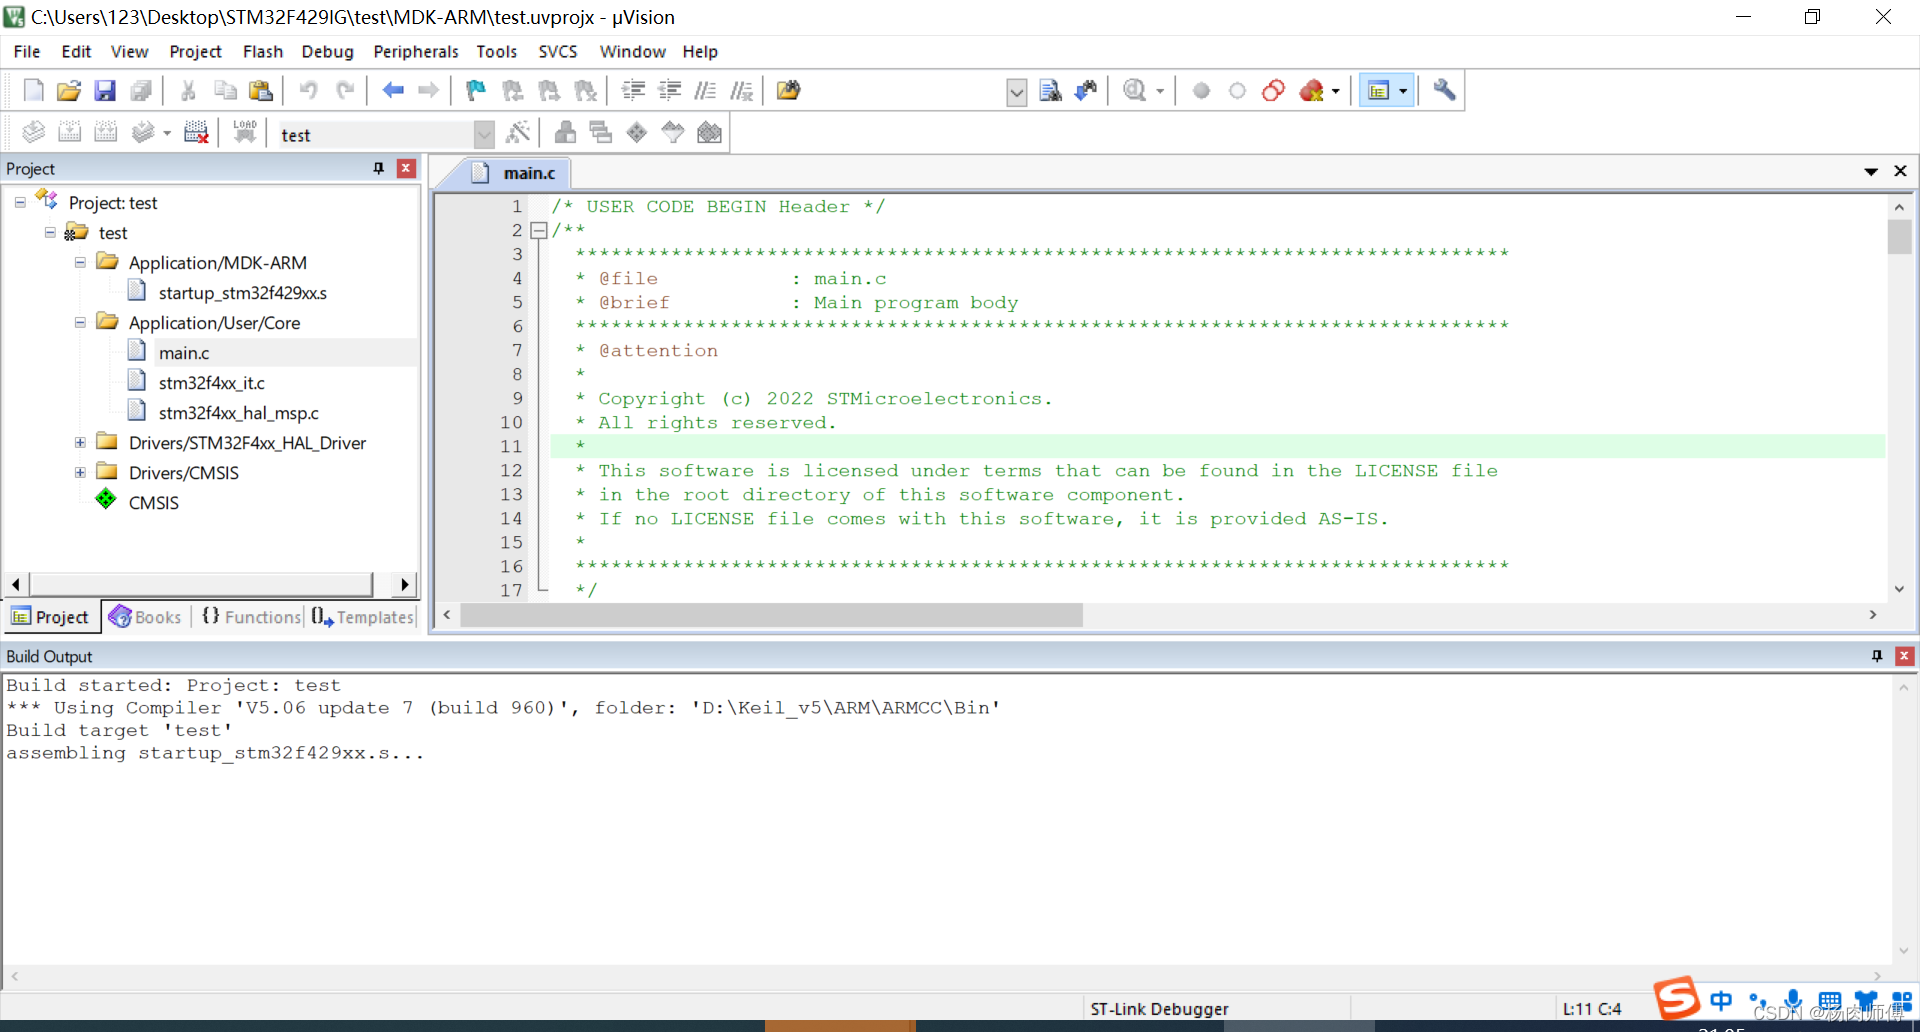The image size is (1920, 1032).
Task: Create a new file with New icon
Action: coord(33,91)
